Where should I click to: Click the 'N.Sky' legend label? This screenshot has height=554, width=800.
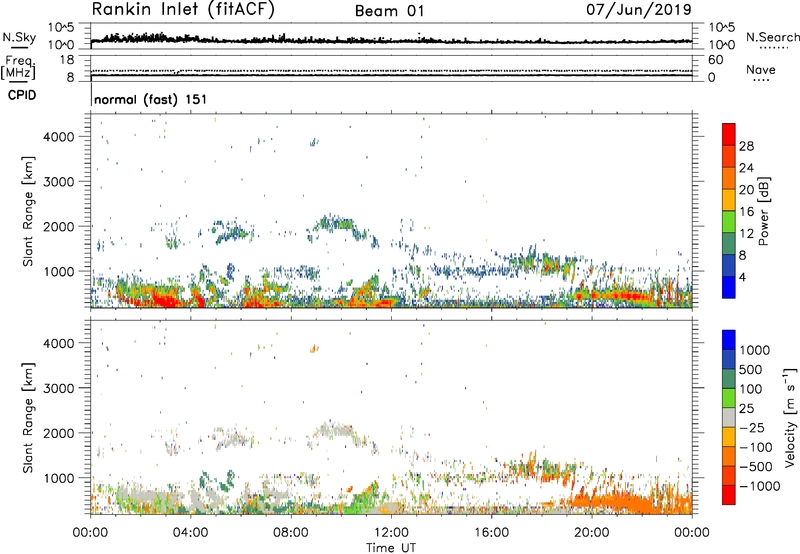coord(19,37)
